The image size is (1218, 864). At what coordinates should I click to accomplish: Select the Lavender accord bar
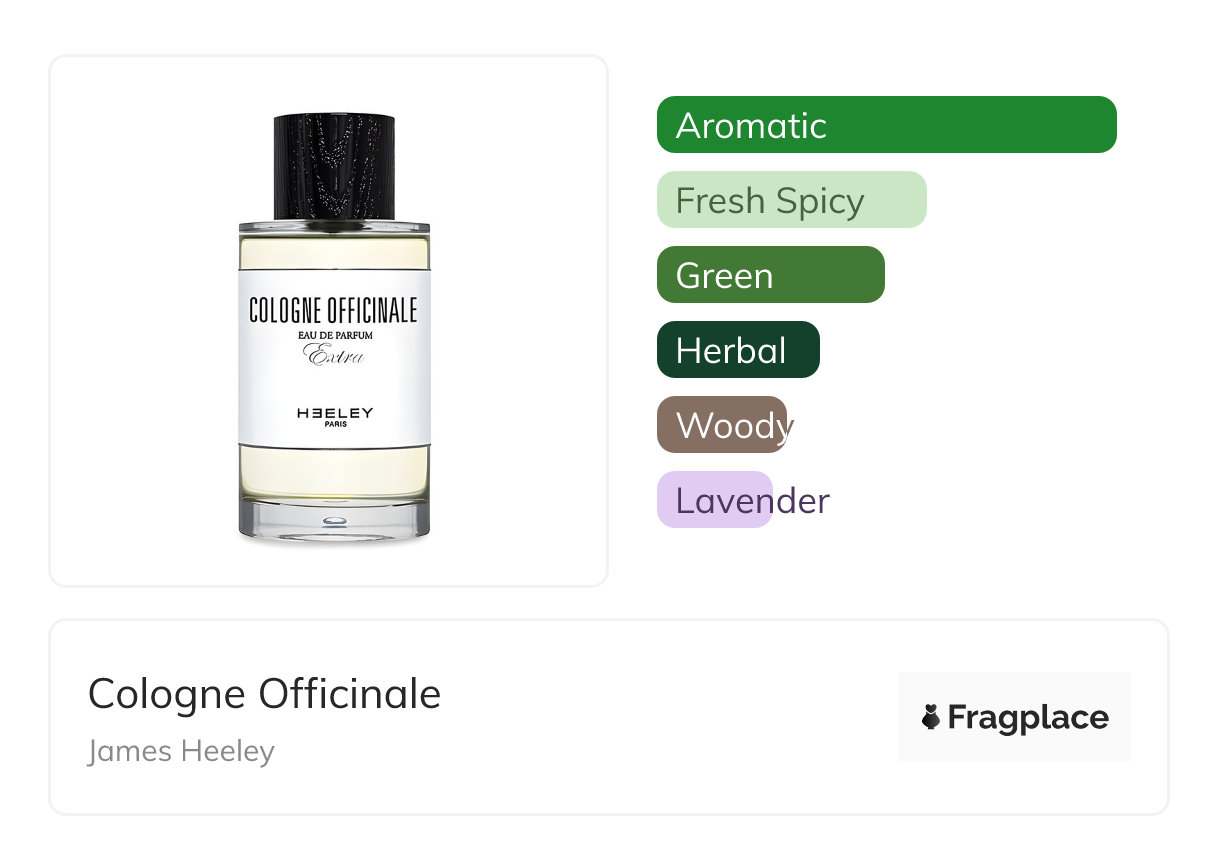coord(715,500)
